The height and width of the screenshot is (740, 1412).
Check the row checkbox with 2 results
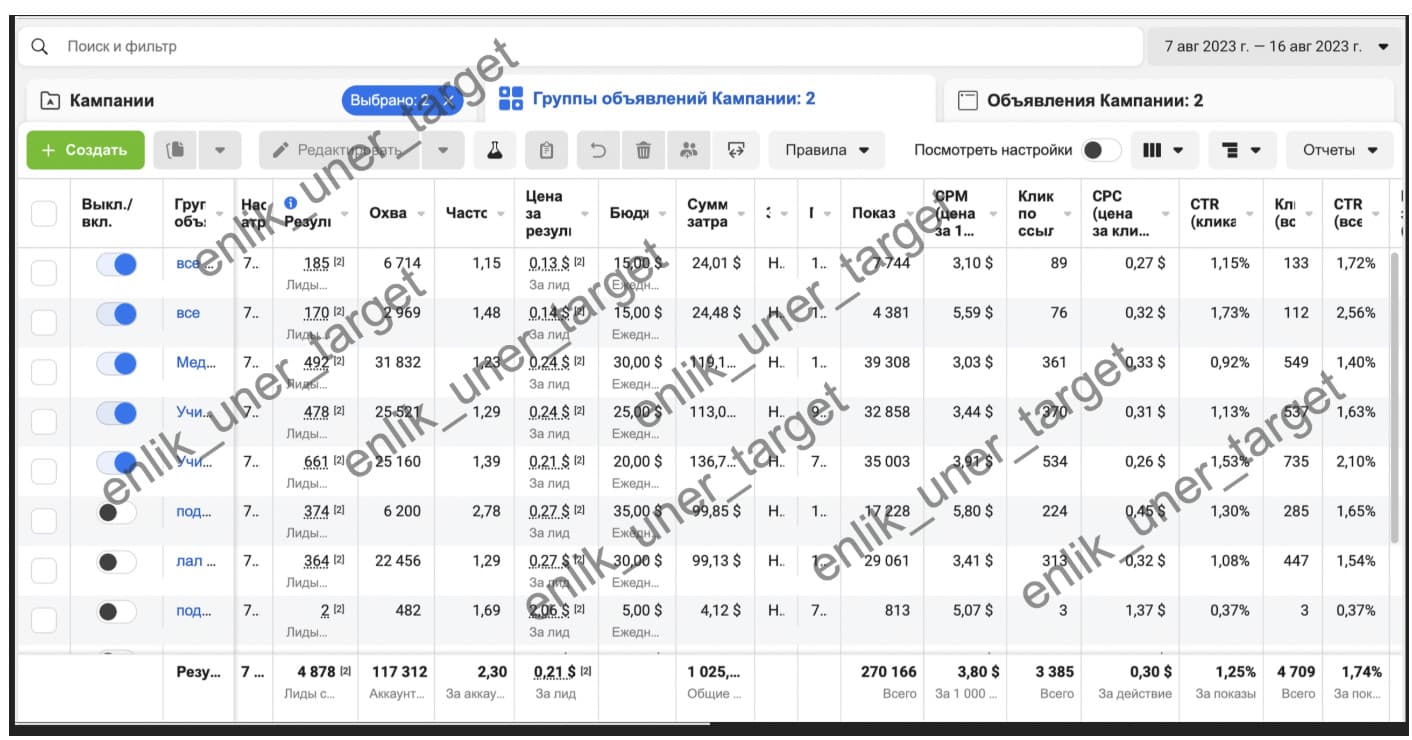[44, 620]
